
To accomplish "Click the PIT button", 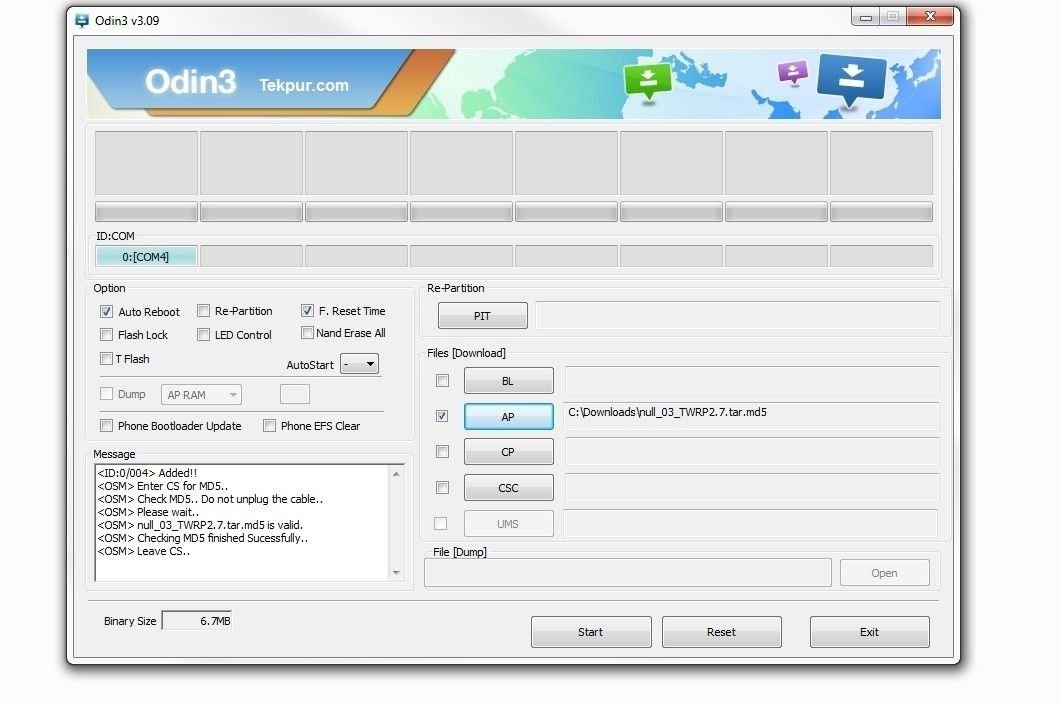I will coord(482,315).
